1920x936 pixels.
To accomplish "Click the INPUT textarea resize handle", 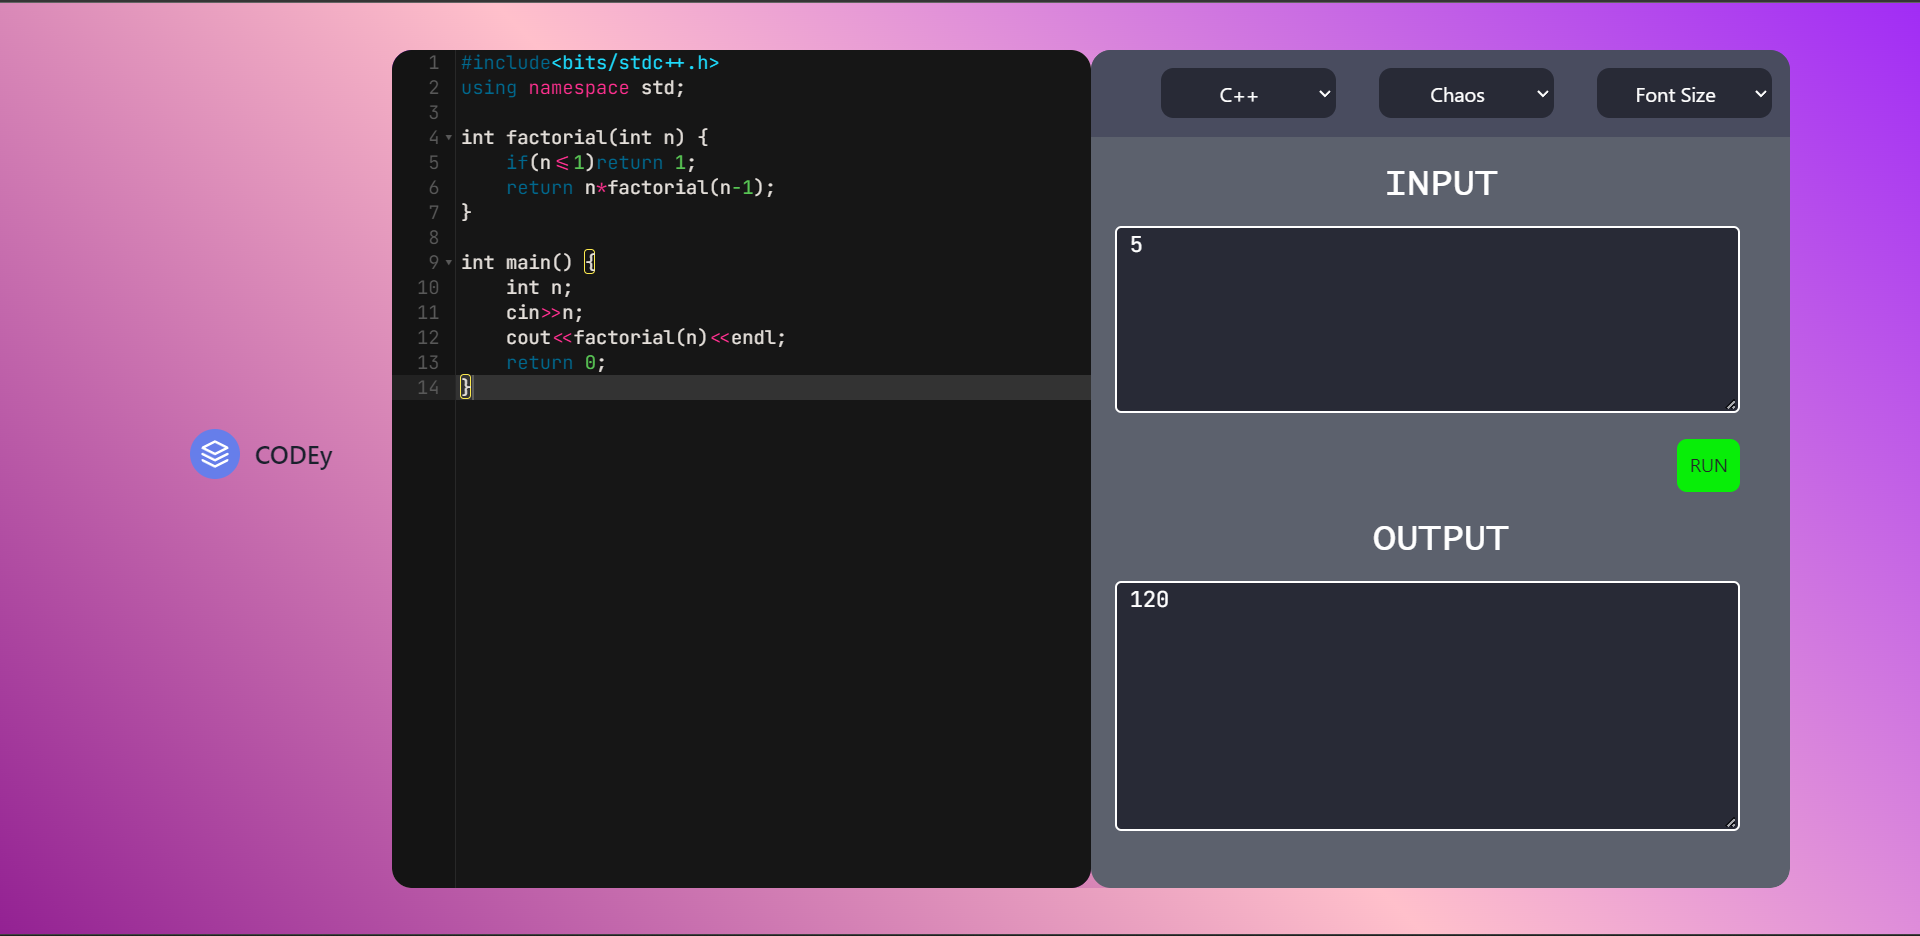I will click(1731, 404).
